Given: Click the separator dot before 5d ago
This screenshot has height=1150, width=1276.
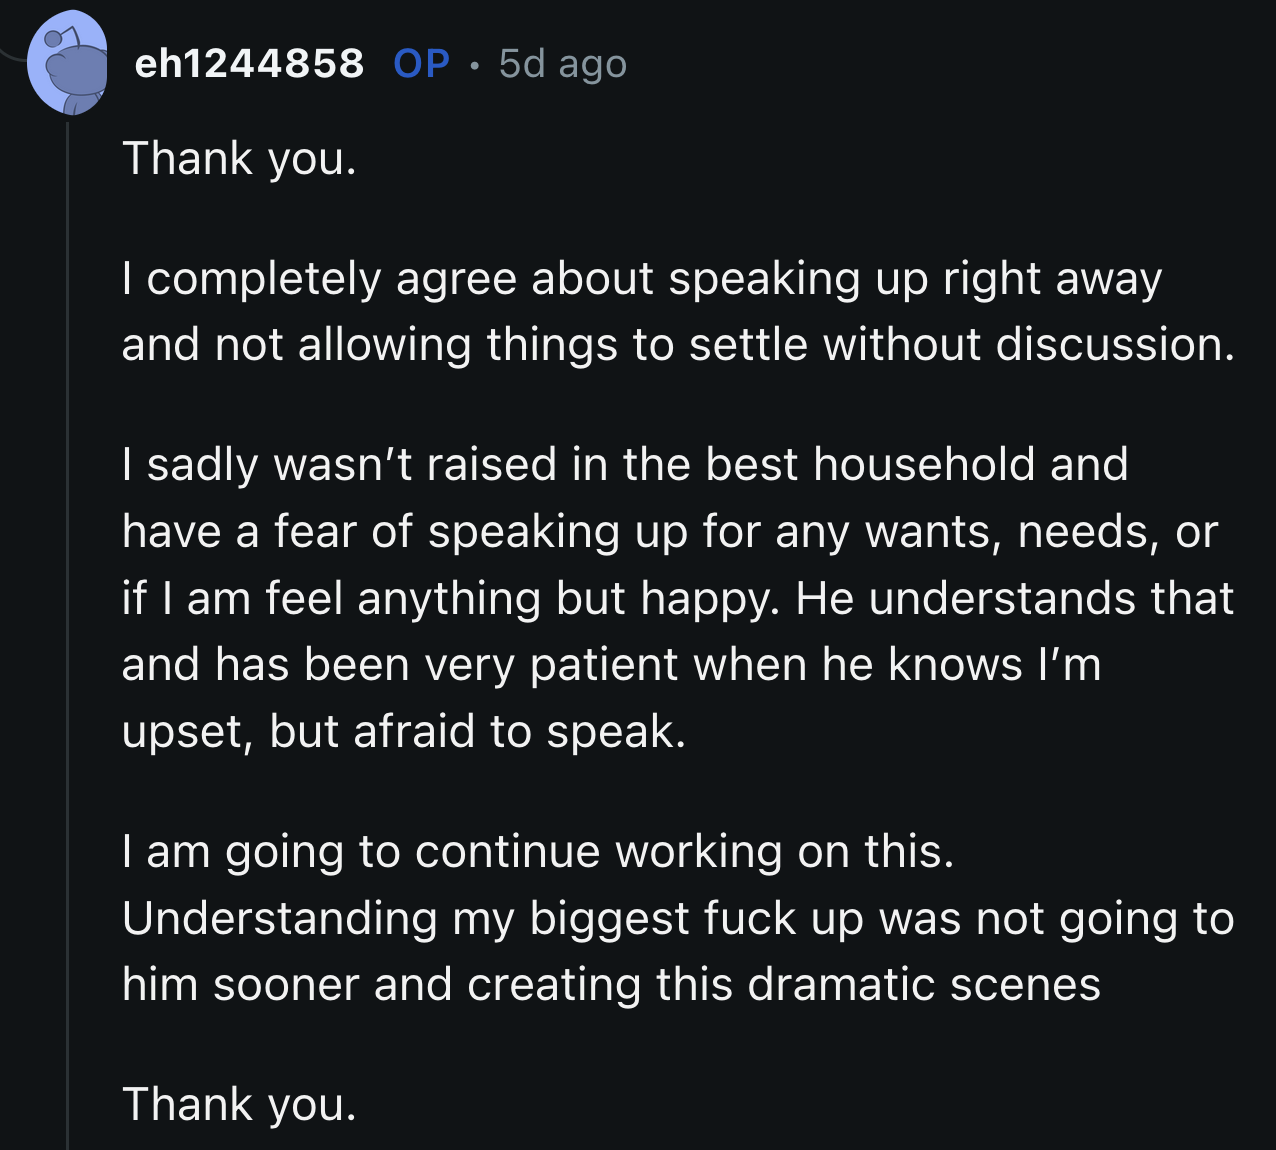Looking at the screenshot, I should tap(474, 63).
